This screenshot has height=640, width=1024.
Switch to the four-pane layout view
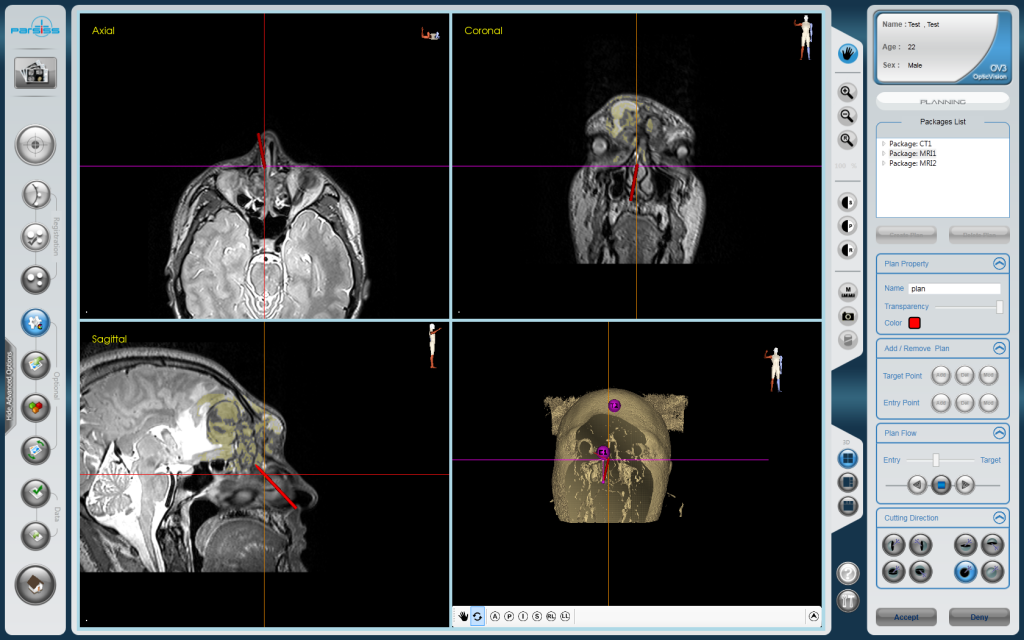(x=848, y=458)
